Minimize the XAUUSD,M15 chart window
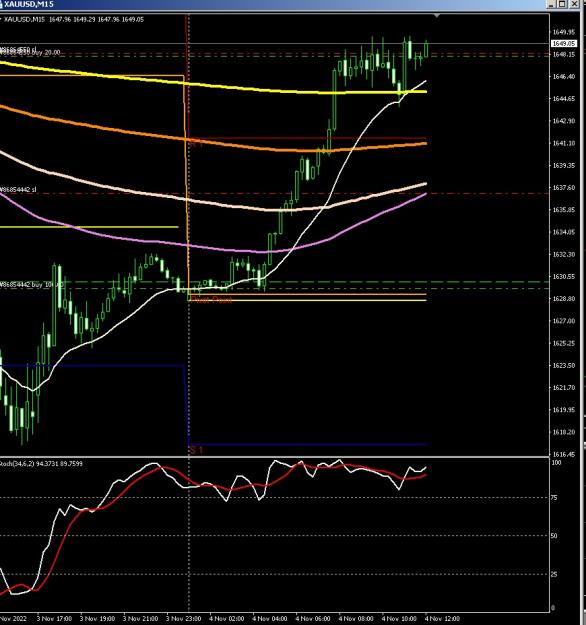Screen dimensions: 586x625 pyautogui.click(x=551, y=4)
